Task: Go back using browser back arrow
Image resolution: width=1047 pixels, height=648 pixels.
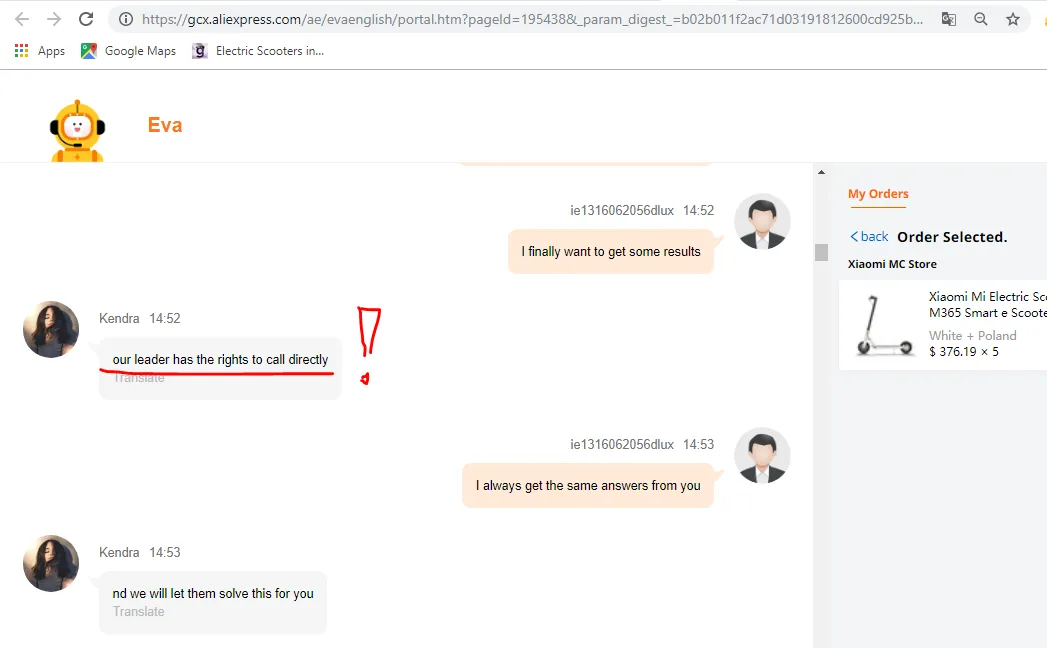Action: [x=22, y=19]
